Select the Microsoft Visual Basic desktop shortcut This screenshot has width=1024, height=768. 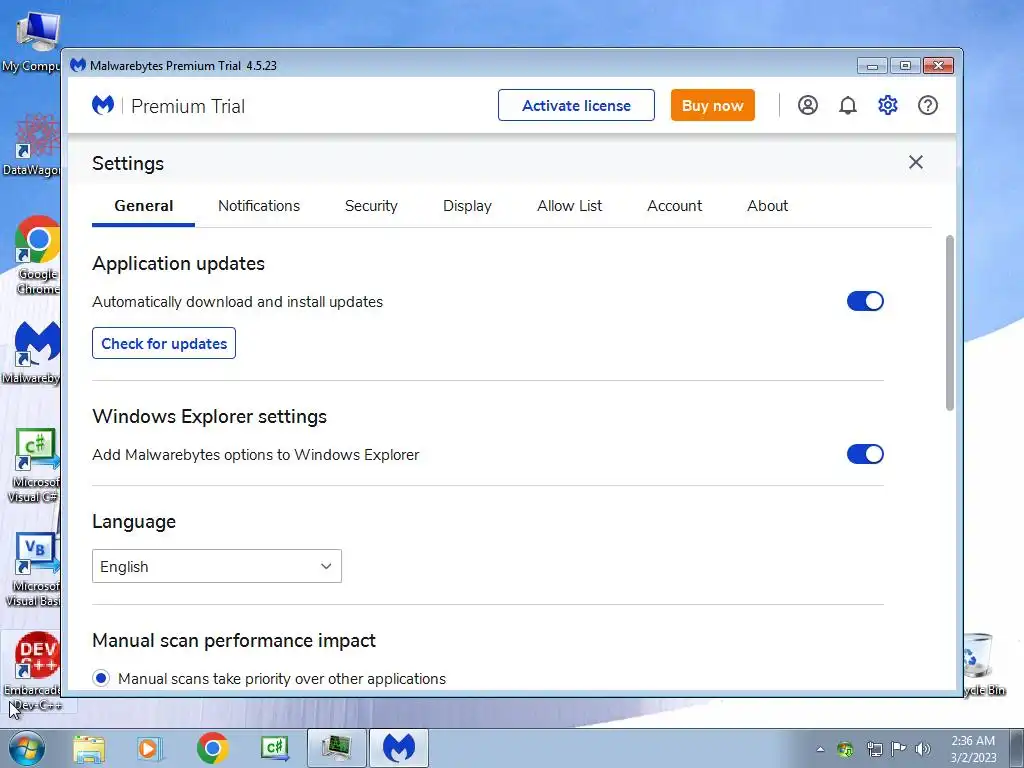tap(34, 569)
